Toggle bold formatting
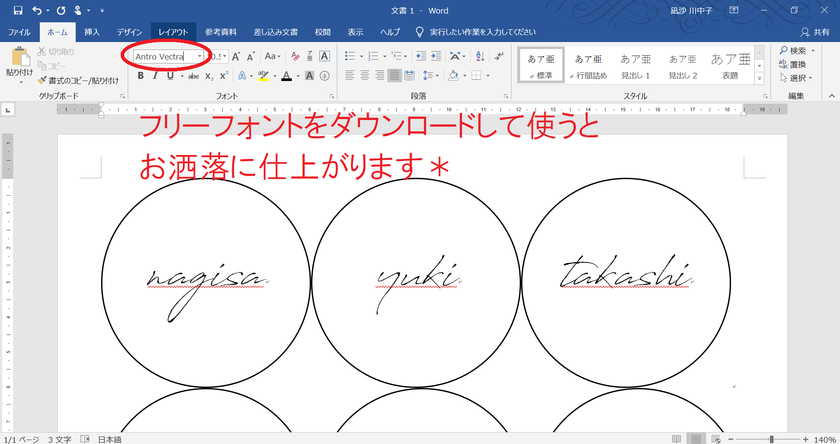This screenshot has width=840, height=444. [140, 76]
